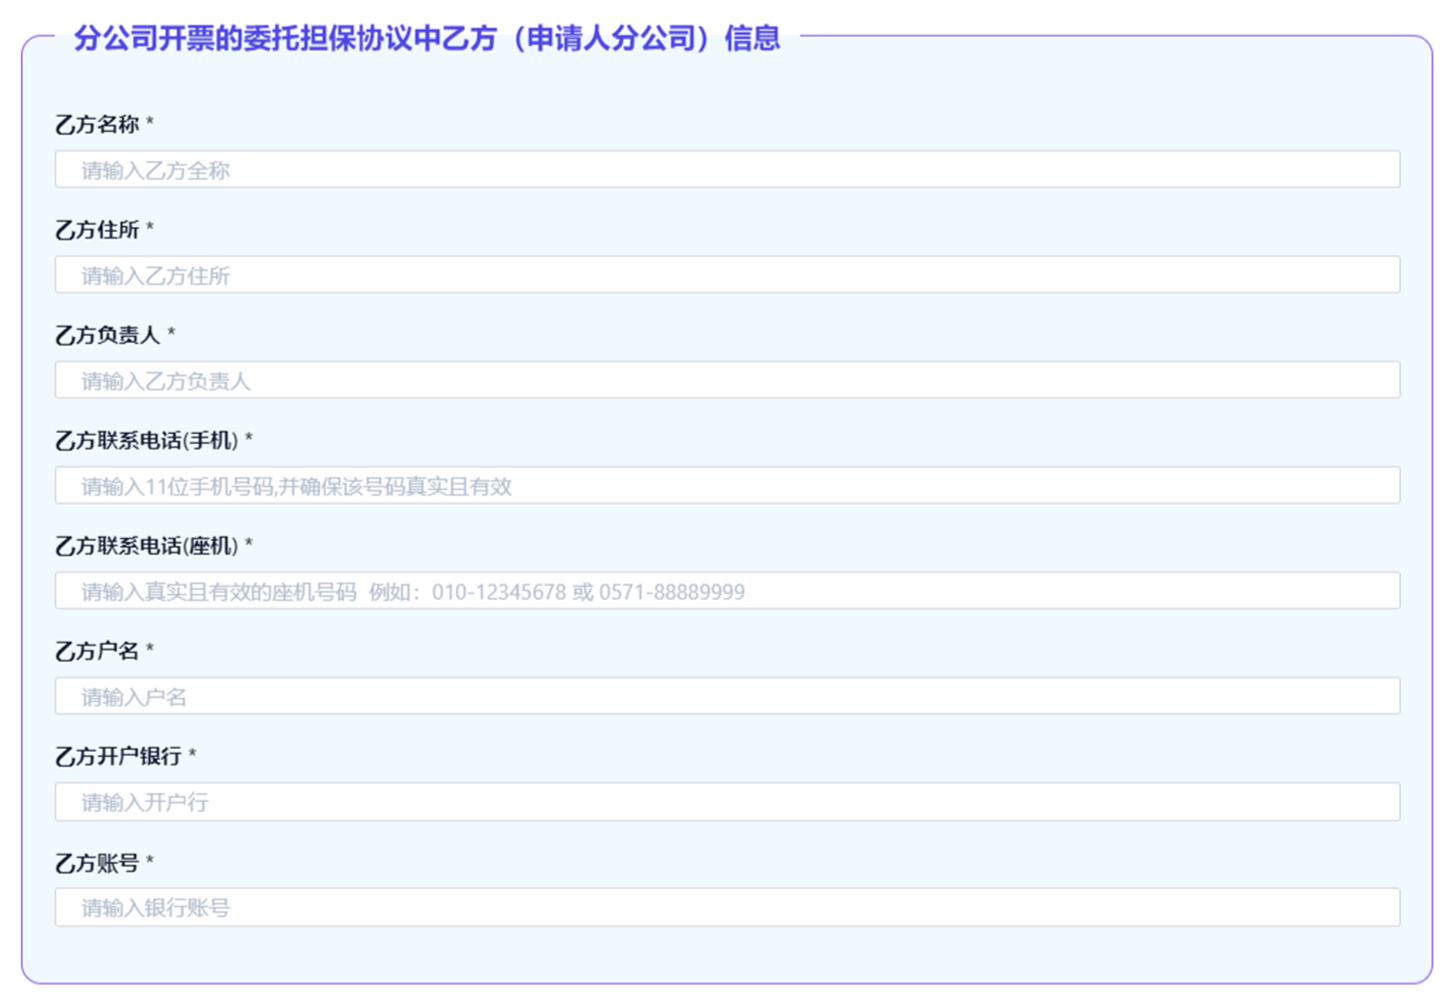Screen dimensions: 1450x1000
Task: Click the 乙方账号 label text
Action: [x=97, y=863]
